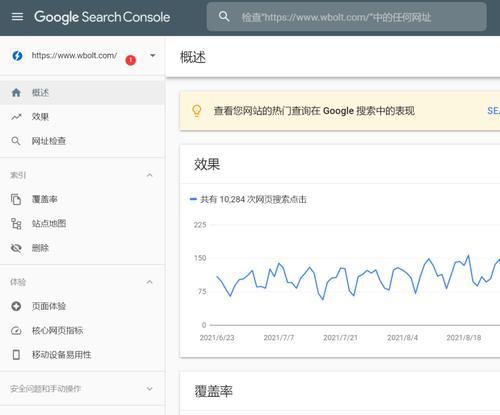This screenshot has height=415, width=500.
Task: Click the trend line icon beside 效果
Action: [x=16, y=117]
